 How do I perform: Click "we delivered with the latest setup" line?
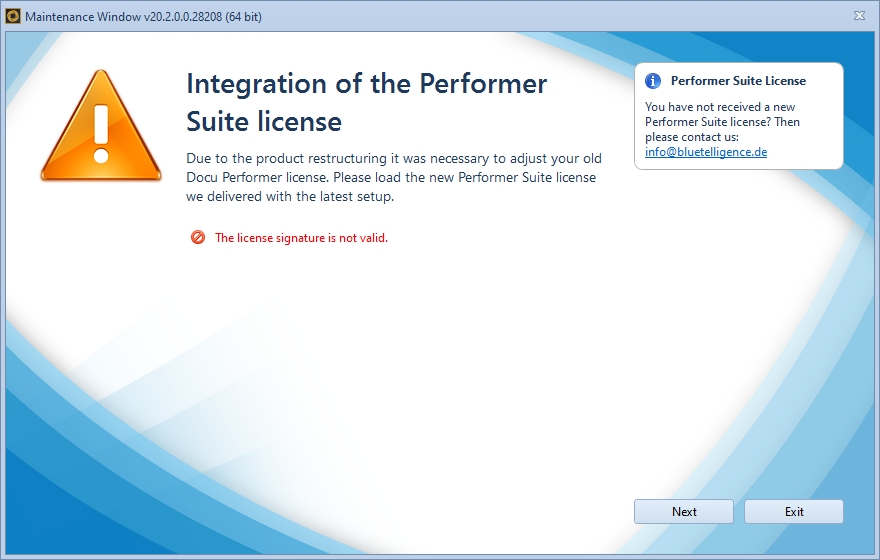point(290,197)
